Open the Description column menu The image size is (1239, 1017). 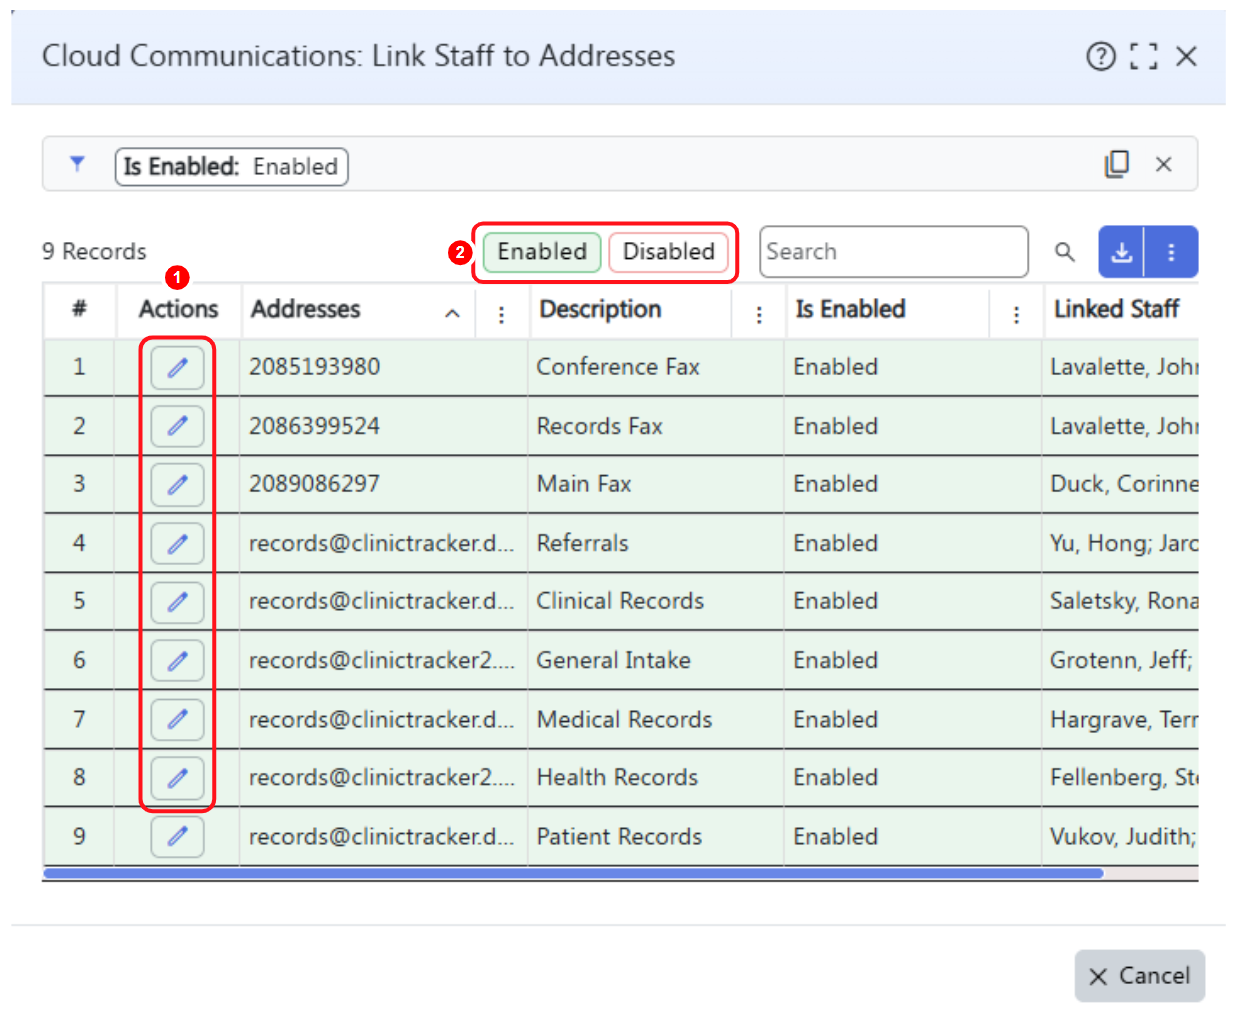(x=759, y=315)
